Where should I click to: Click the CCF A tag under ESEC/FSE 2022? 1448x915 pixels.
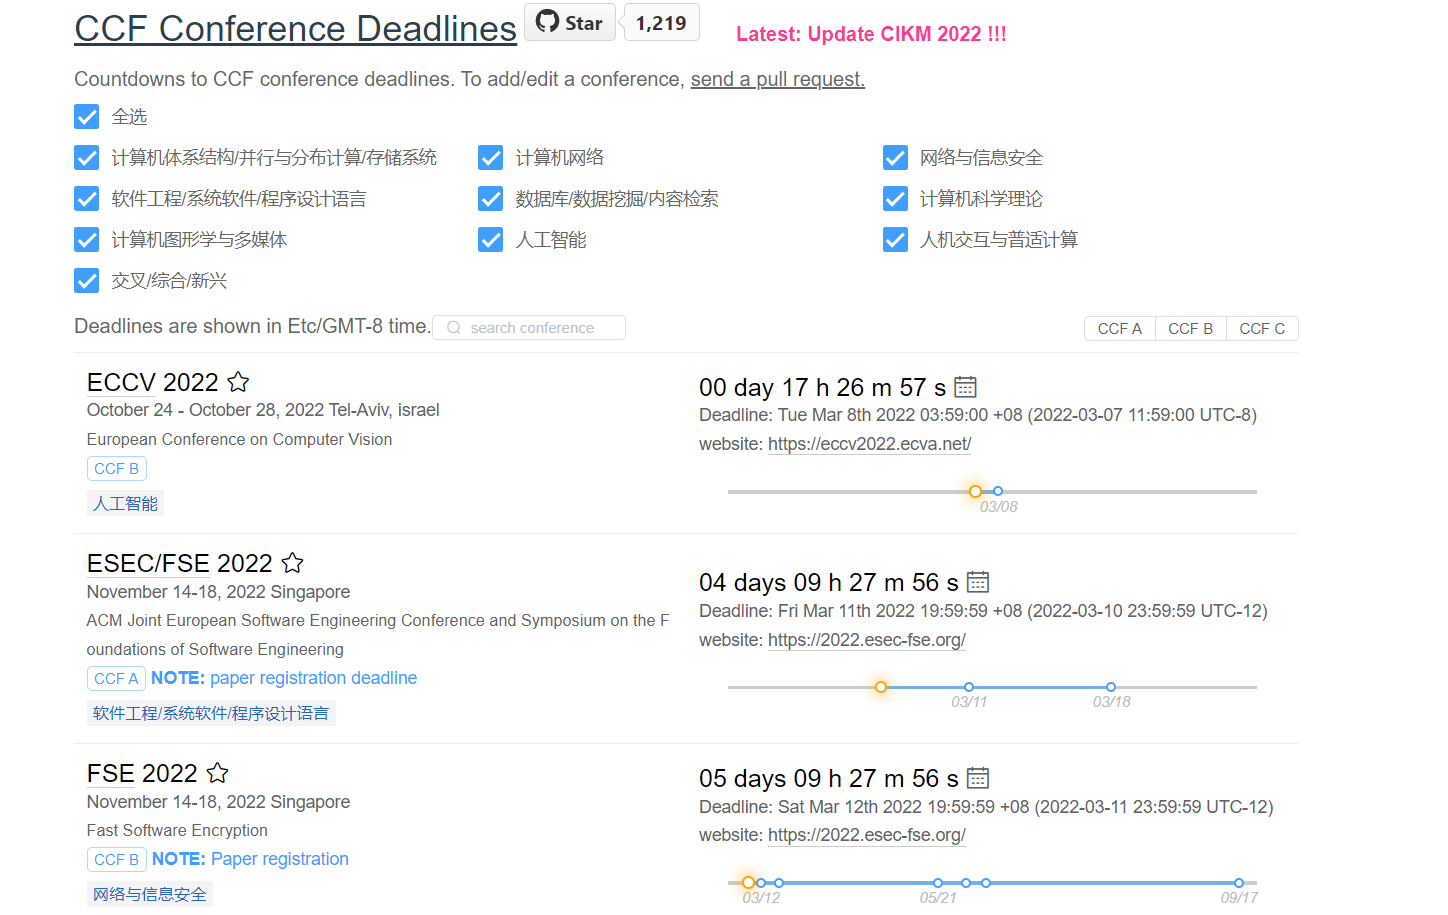tap(116, 679)
